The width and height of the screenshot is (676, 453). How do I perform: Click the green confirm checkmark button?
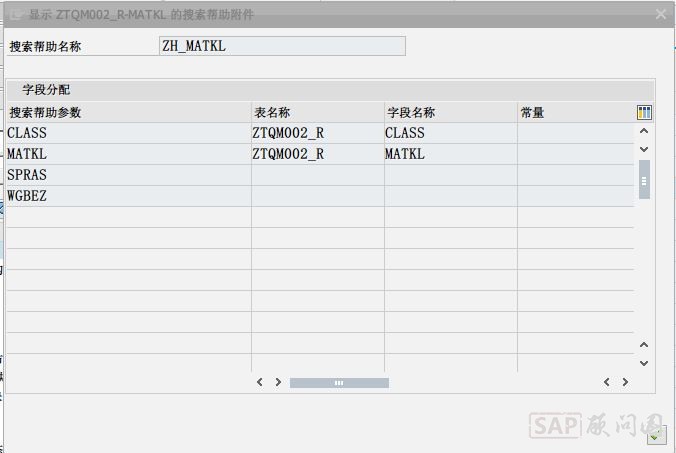(x=656, y=435)
